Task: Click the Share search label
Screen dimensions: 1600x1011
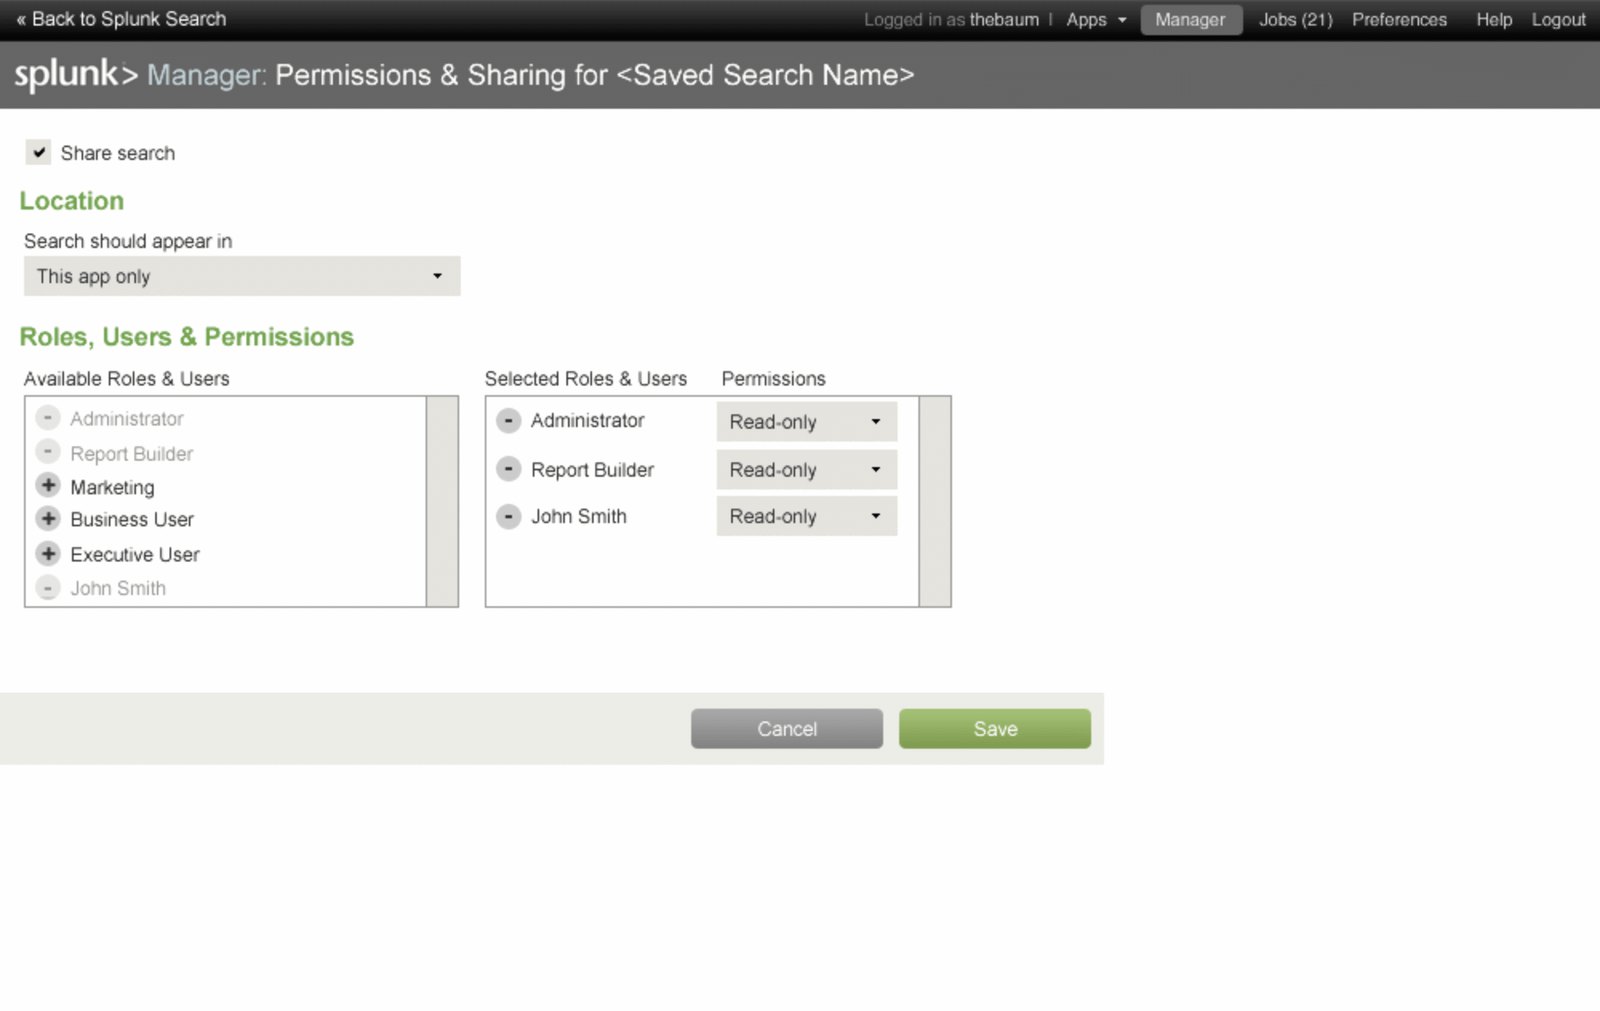Action: click(x=118, y=153)
